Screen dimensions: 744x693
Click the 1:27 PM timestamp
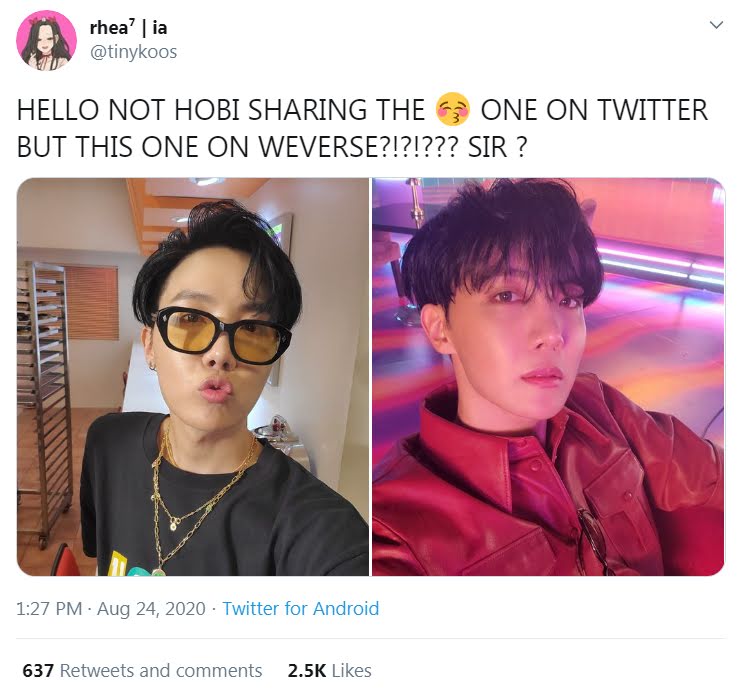(49, 608)
